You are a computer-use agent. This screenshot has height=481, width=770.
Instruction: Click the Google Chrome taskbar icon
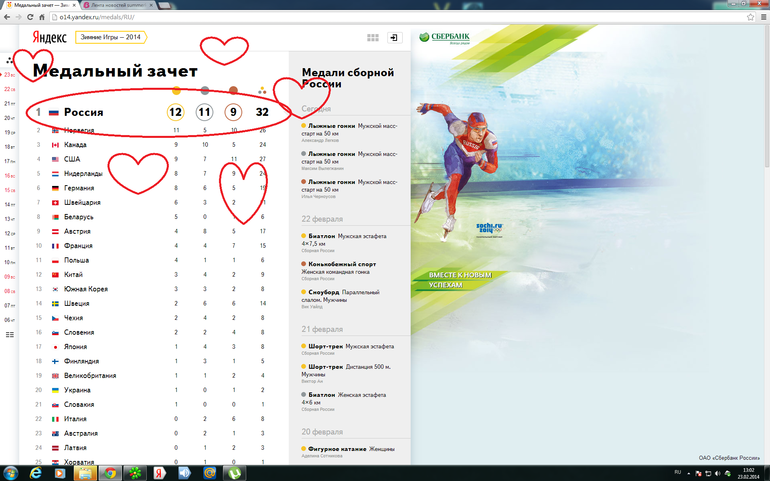click(110, 473)
